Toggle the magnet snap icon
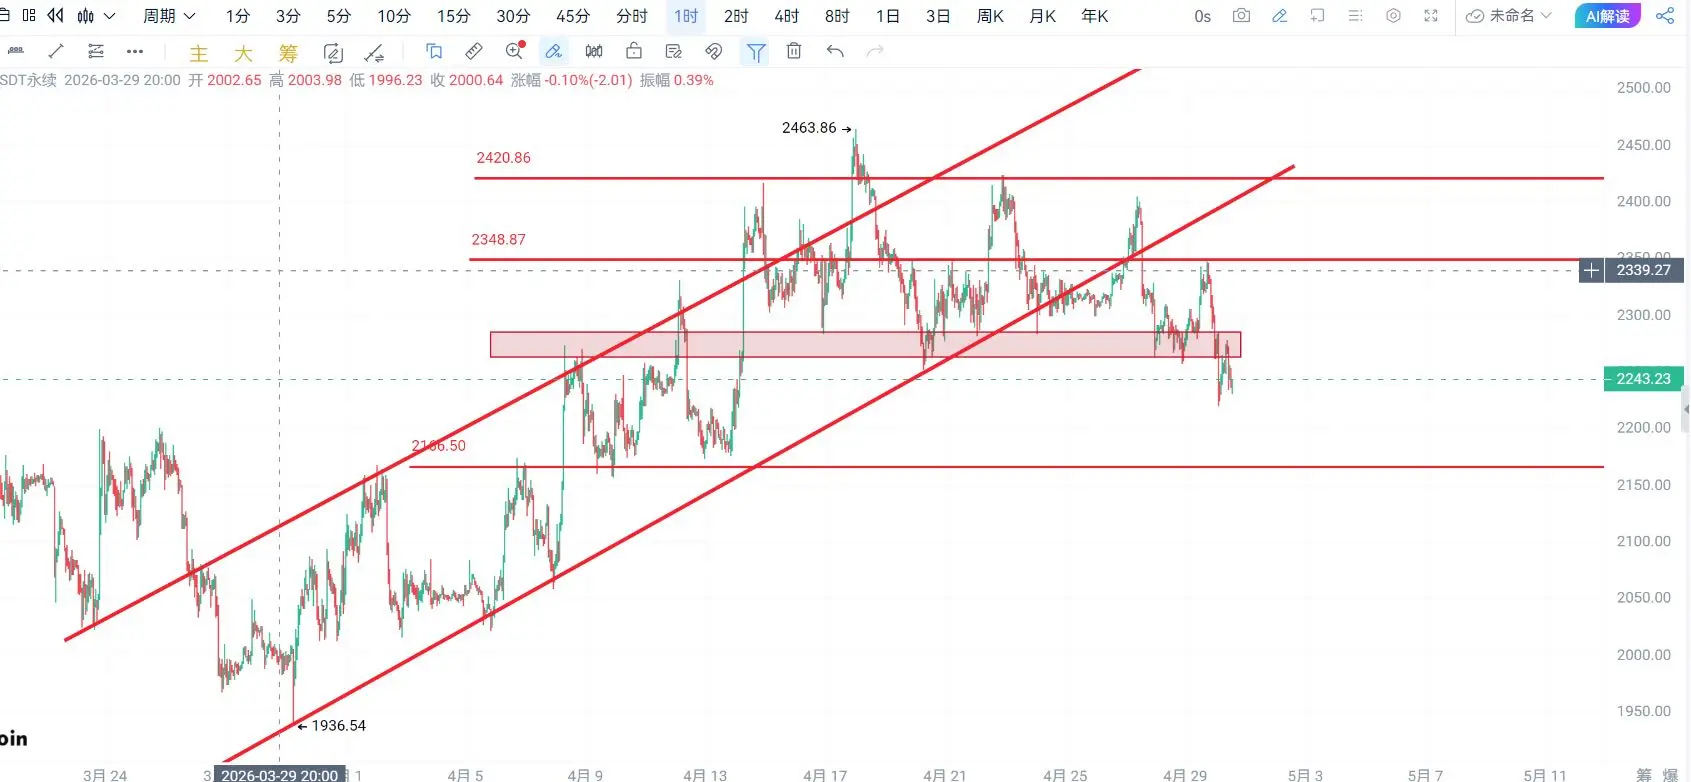 tap(714, 51)
